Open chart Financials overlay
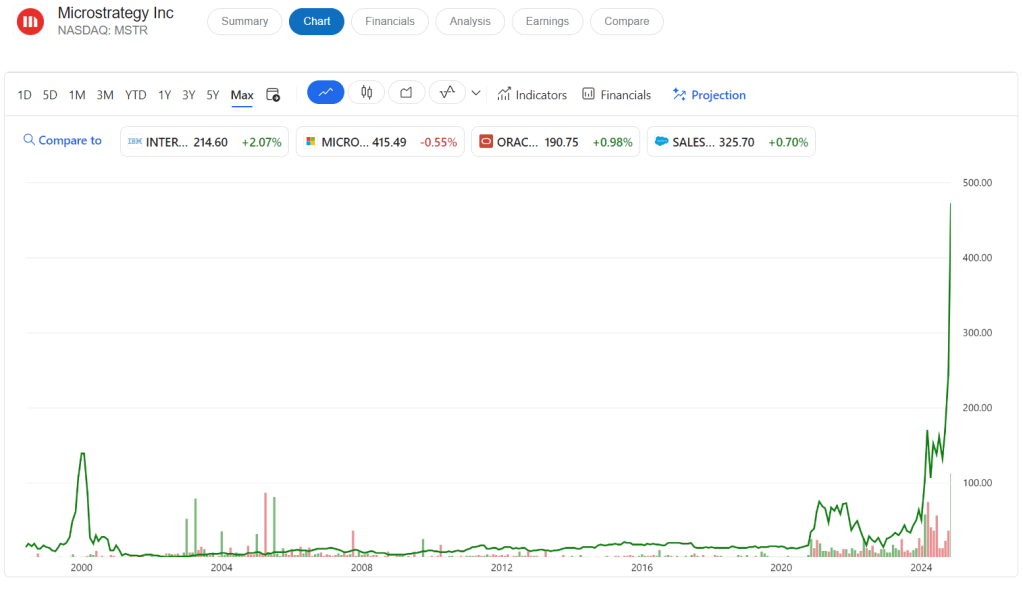Screen dimensions: 1023x611 616,95
